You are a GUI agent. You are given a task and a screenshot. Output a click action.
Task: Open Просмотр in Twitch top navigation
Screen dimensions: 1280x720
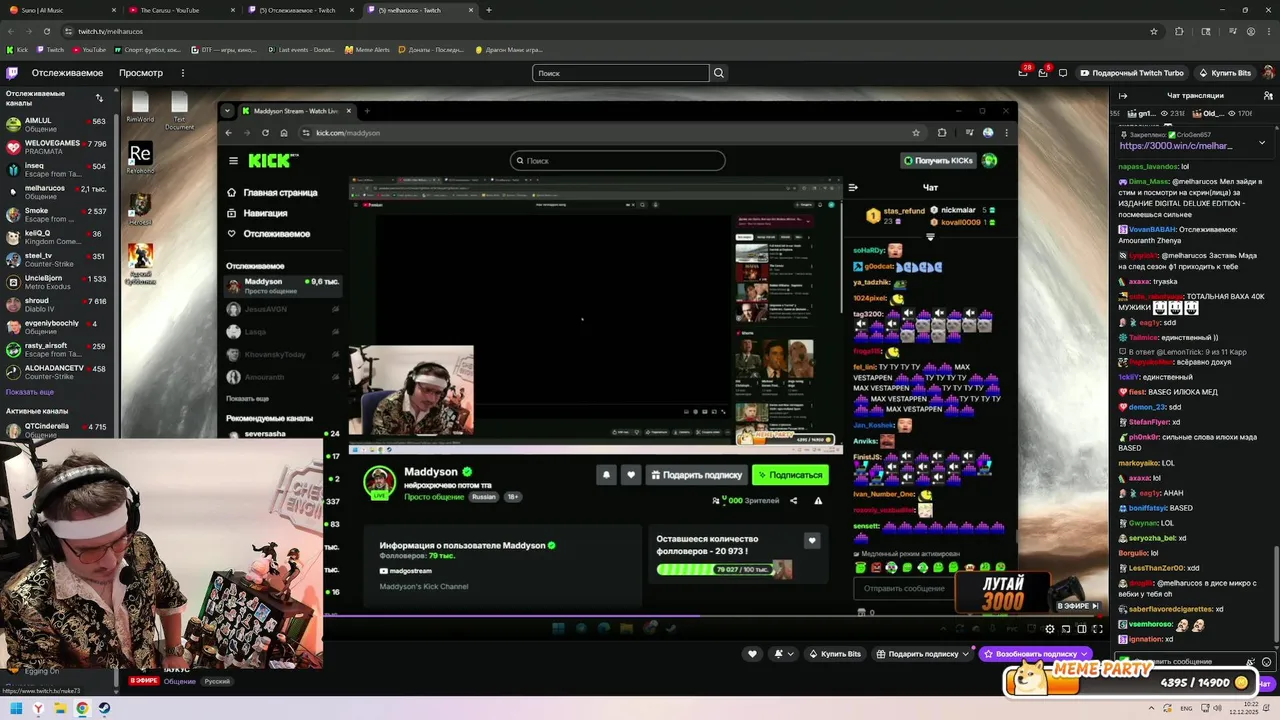coord(141,73)
